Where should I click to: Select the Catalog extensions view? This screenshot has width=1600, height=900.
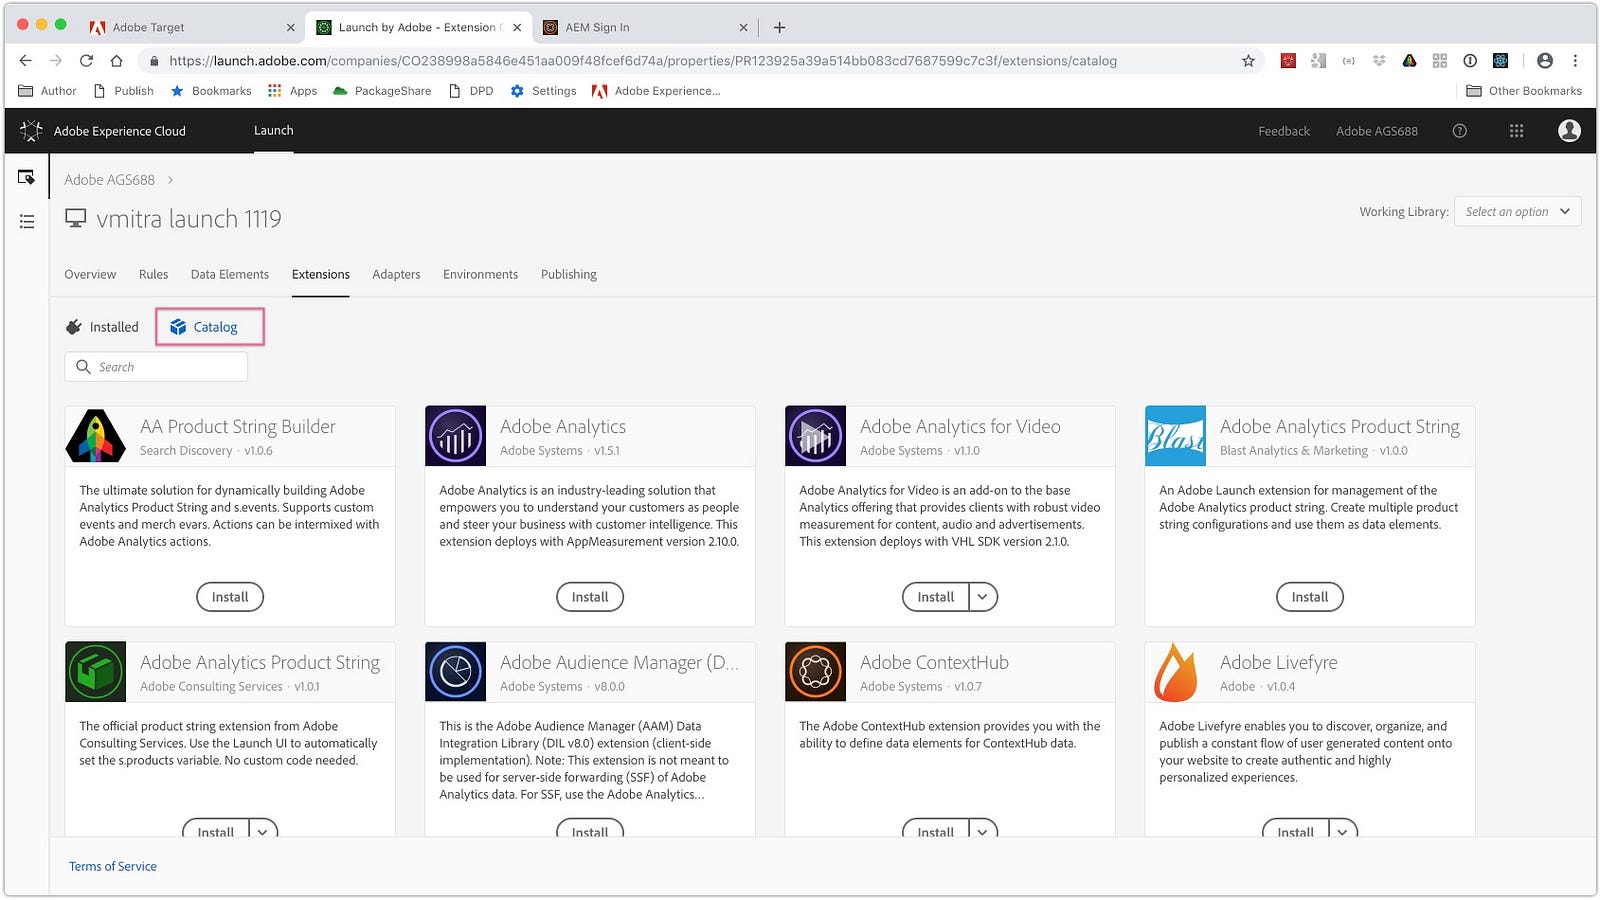click(x=204, y=327)
